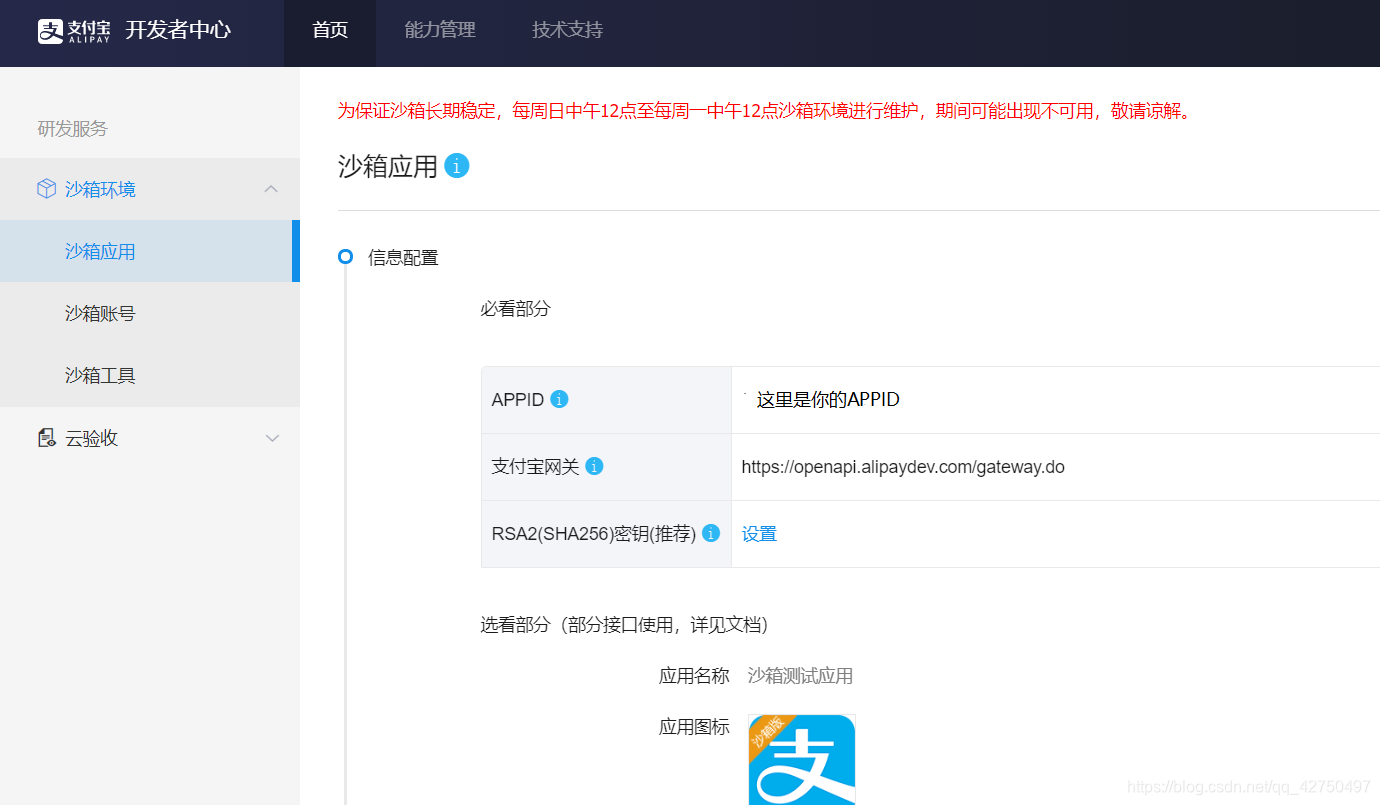Expand the 云验收 section chevron
The image size is (1380, 805).
[x=271, y=438]
